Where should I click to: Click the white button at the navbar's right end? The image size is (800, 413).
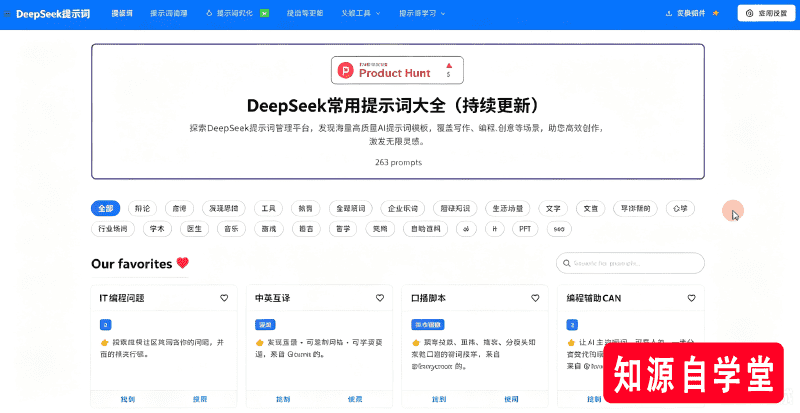pos(766,13)
